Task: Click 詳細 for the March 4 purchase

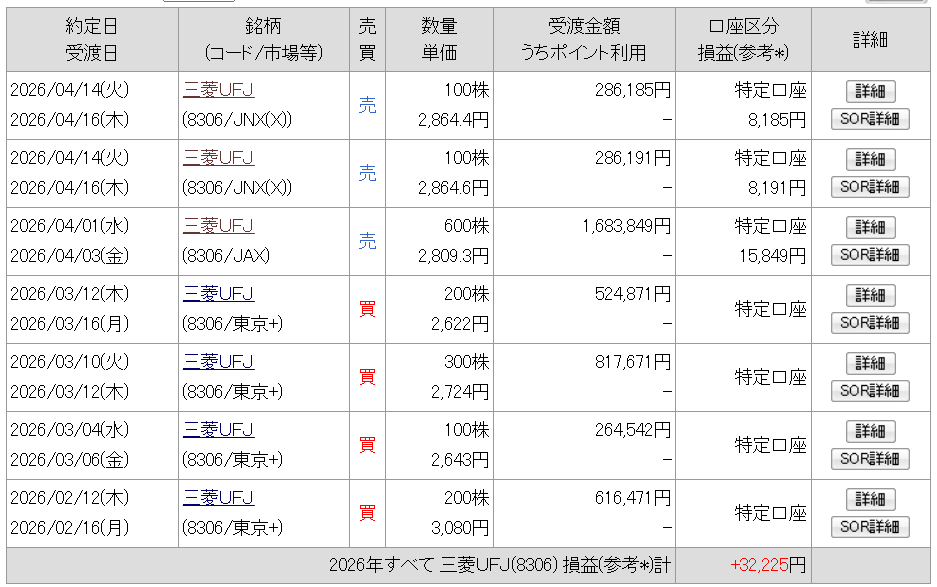Action: click(x=870, y=432)
